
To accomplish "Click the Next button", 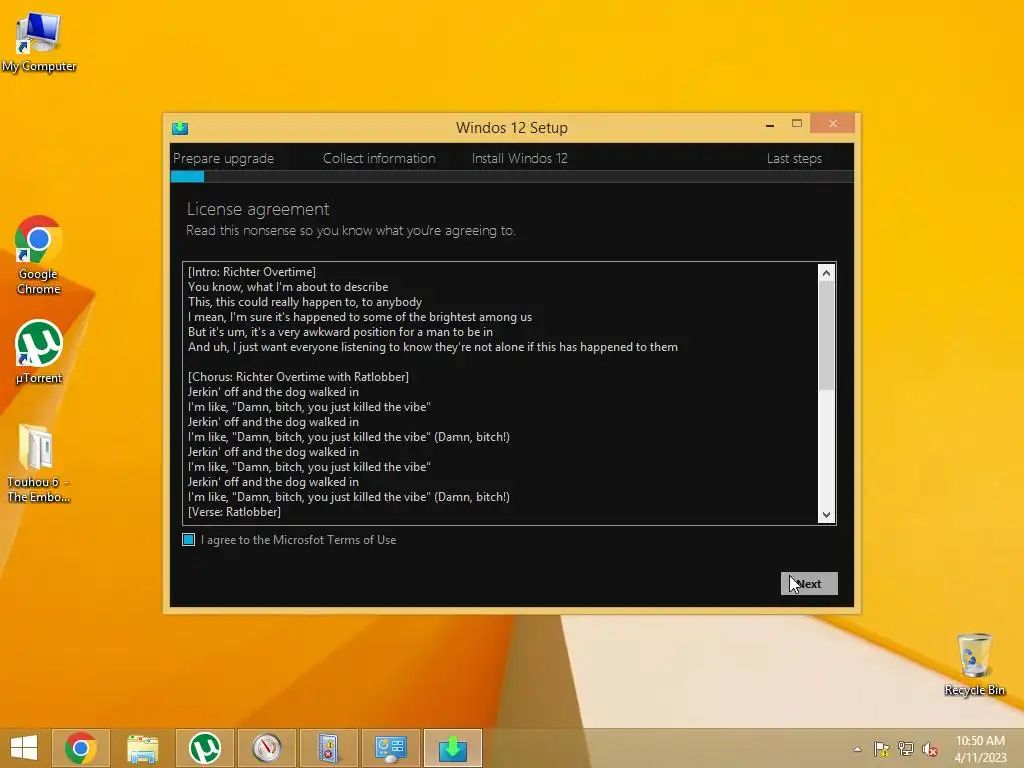I will point(809,584).
